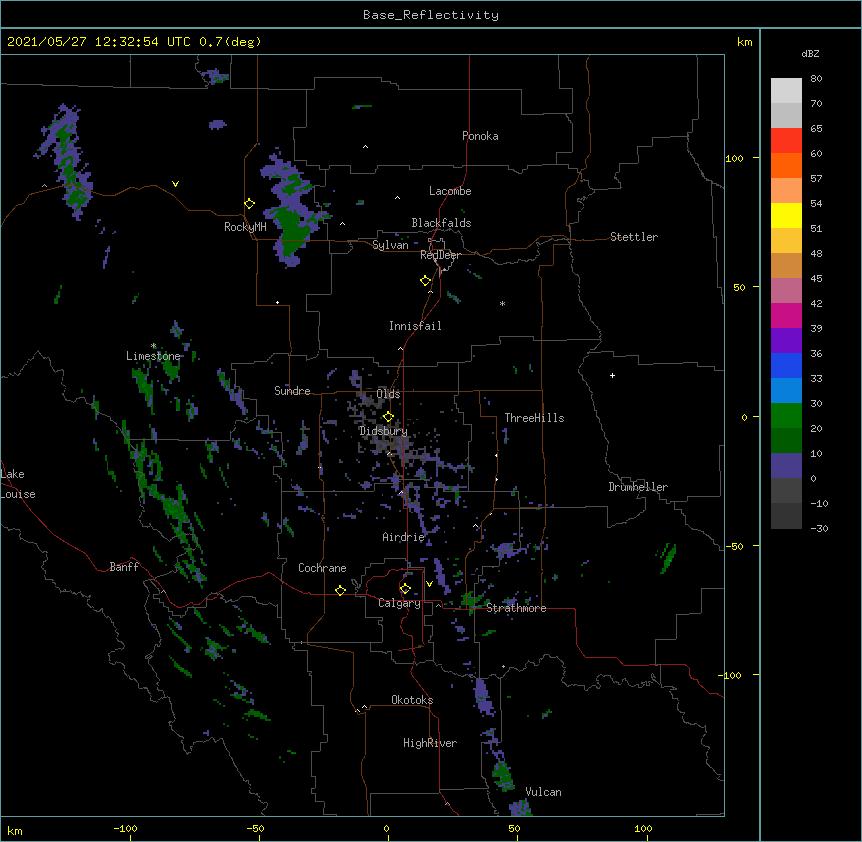862x842 pixels.
Task: Select the magenta 39-42 dBZ legend swatch
Action: click(786, 315)
